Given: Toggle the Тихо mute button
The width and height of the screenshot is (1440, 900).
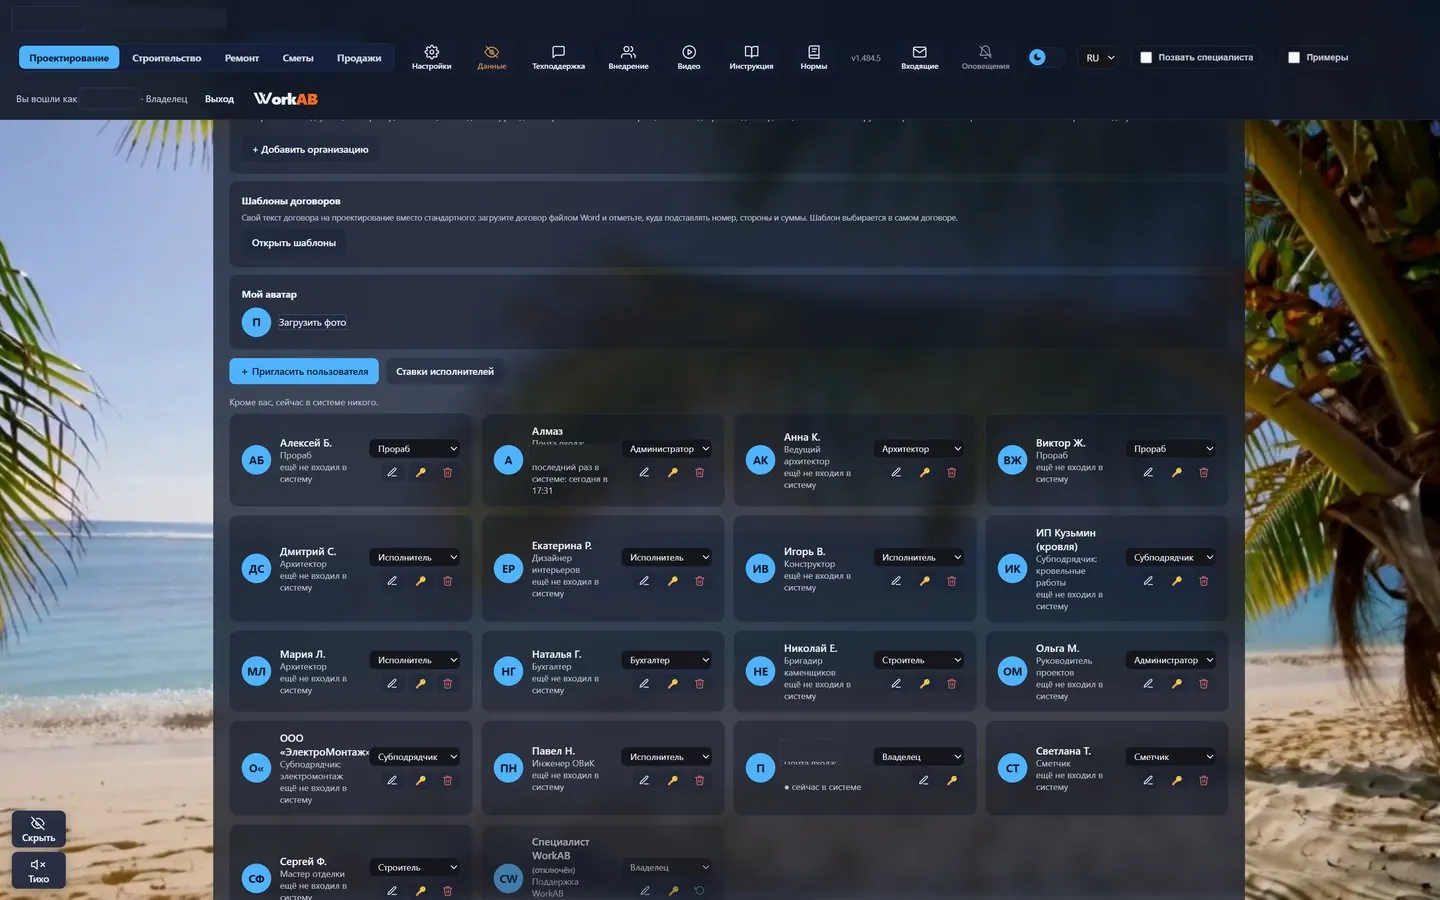Looking at the screenshot, I should point(38,870).
